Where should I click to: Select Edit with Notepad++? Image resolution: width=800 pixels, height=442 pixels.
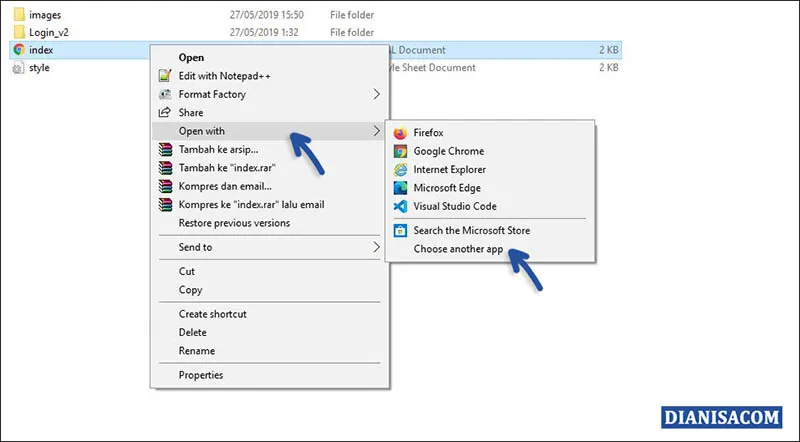270,76
